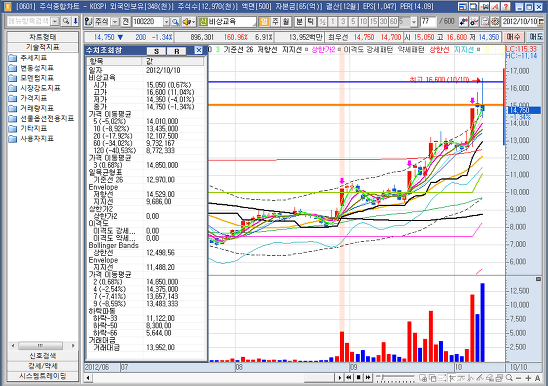Choose the 10 interval button

point(363,22)
